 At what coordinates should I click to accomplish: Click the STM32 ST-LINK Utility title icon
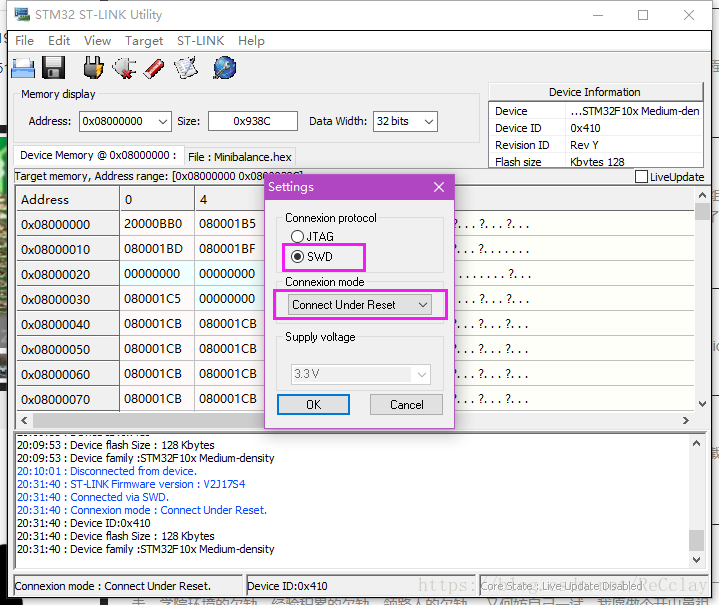click(22, 14)
